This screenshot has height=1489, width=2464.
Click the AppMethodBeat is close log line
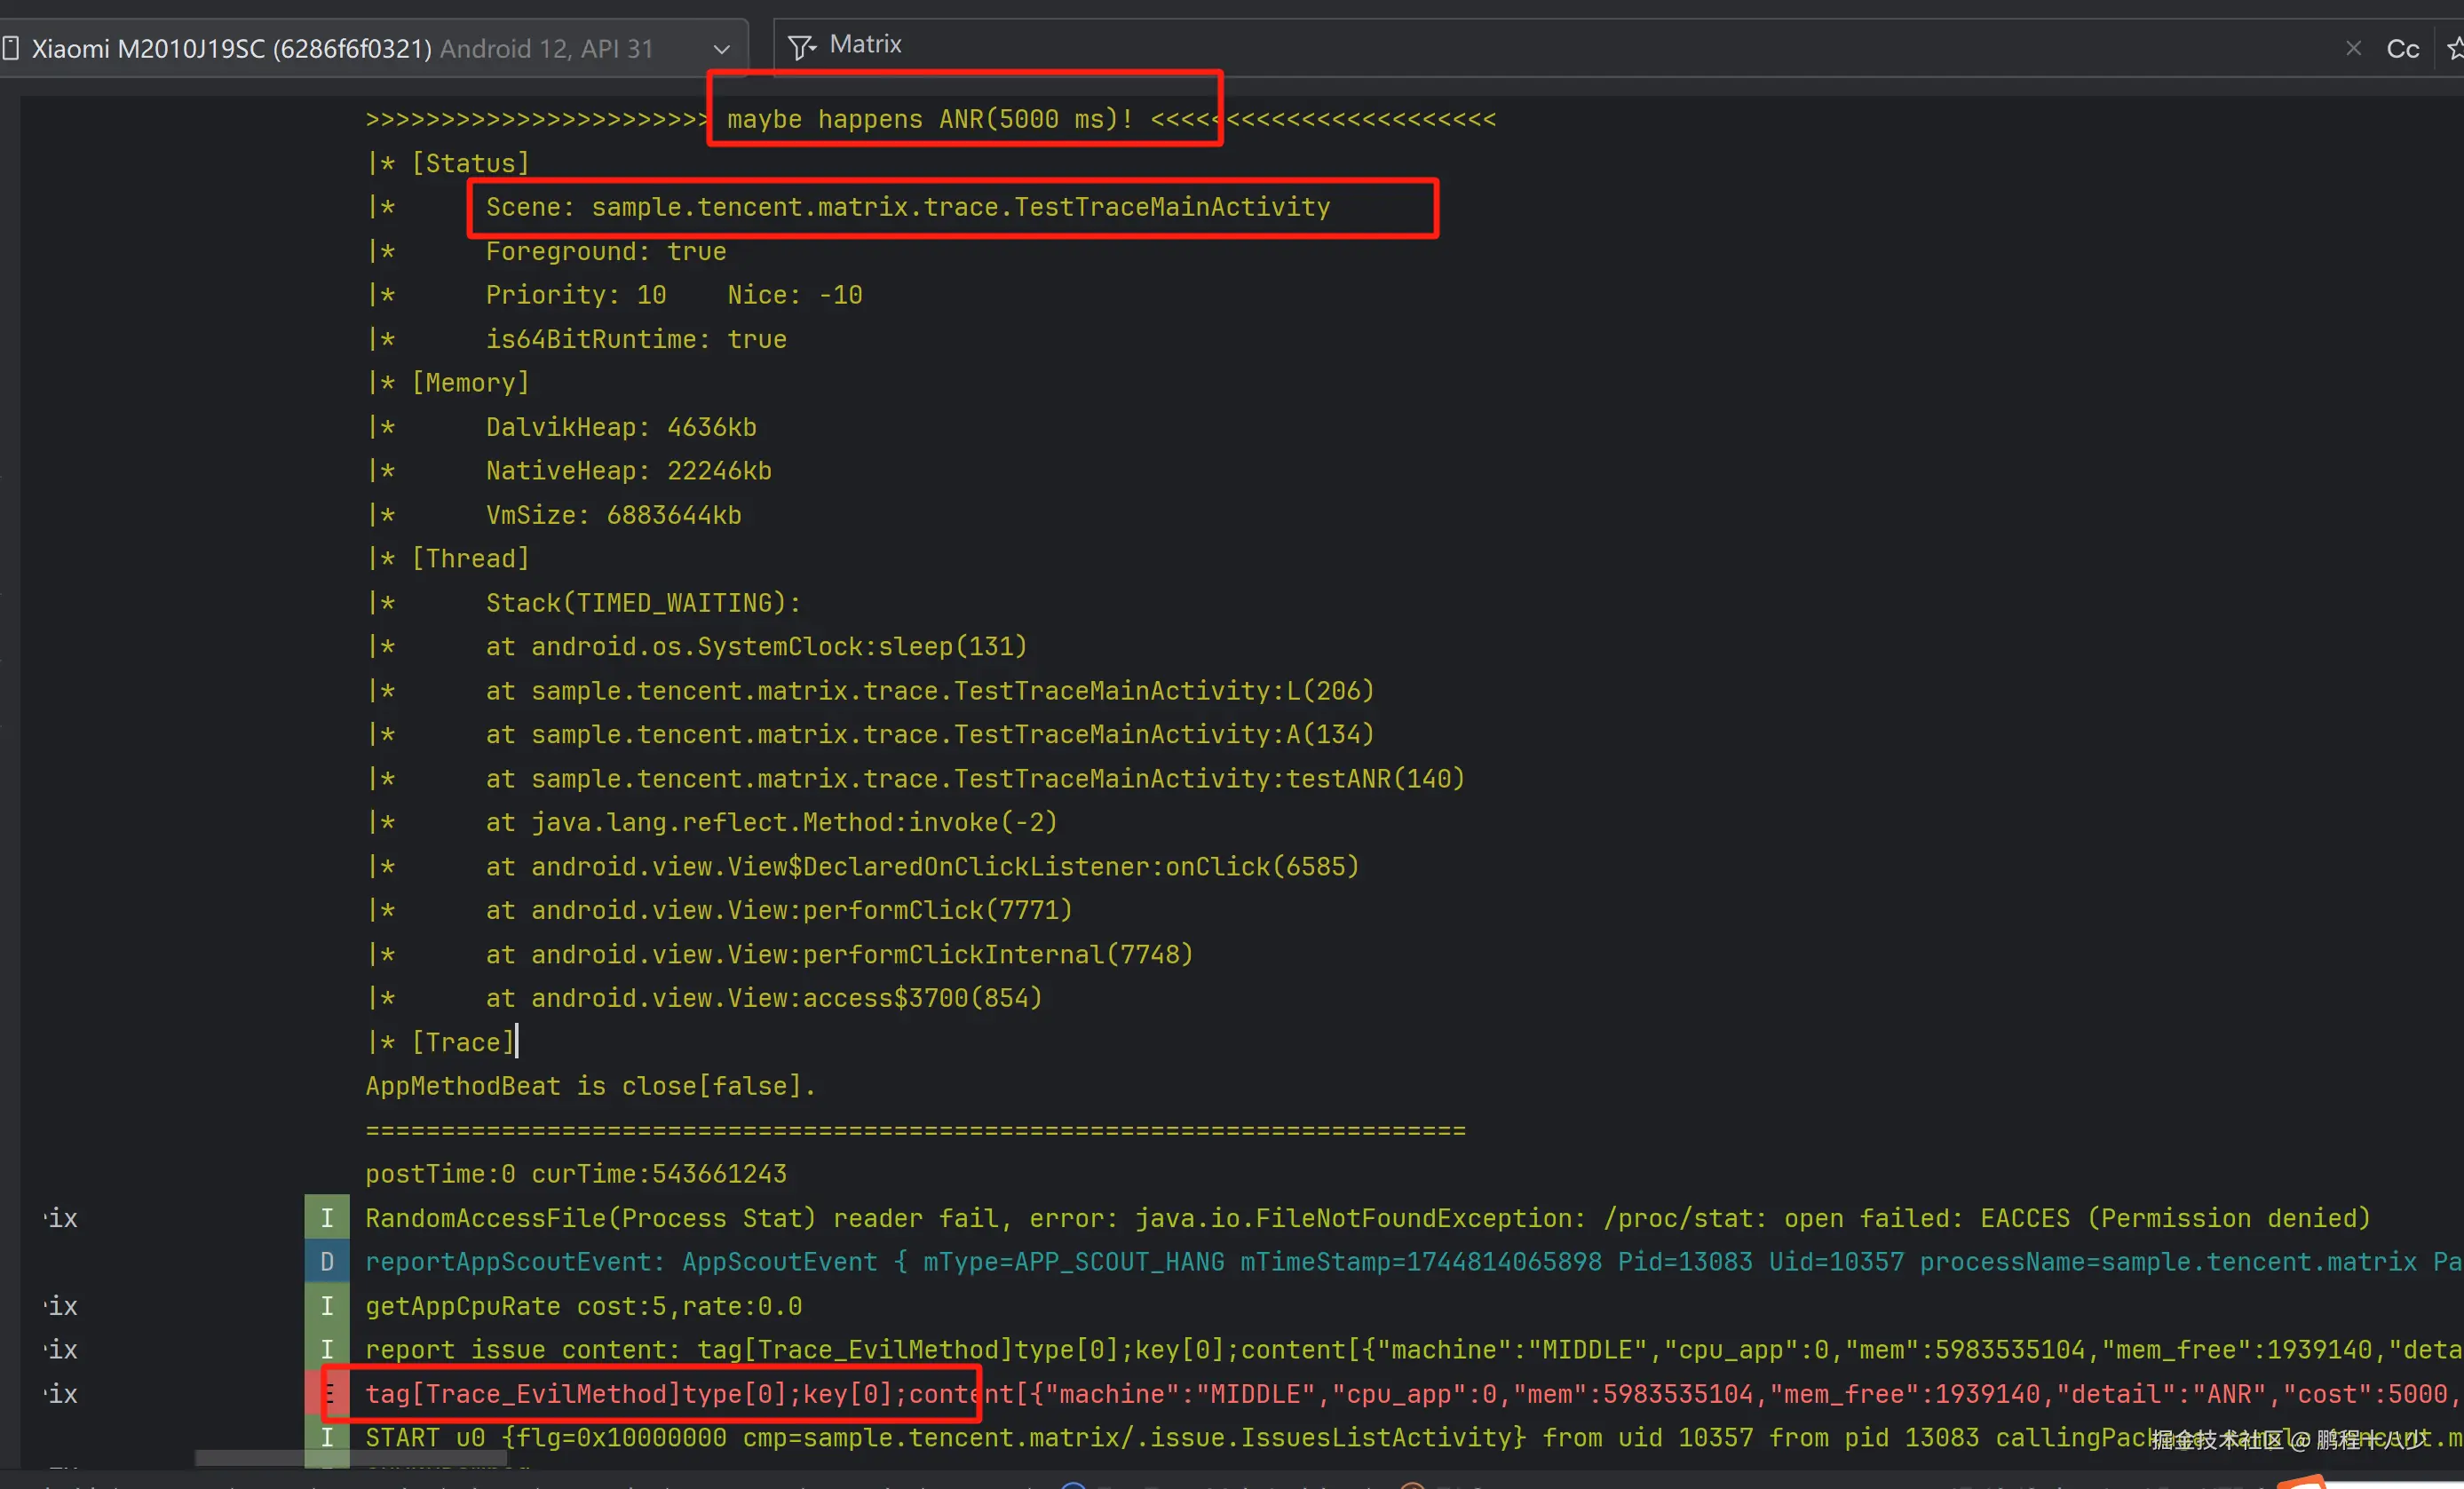click(x=590, y=1085)
